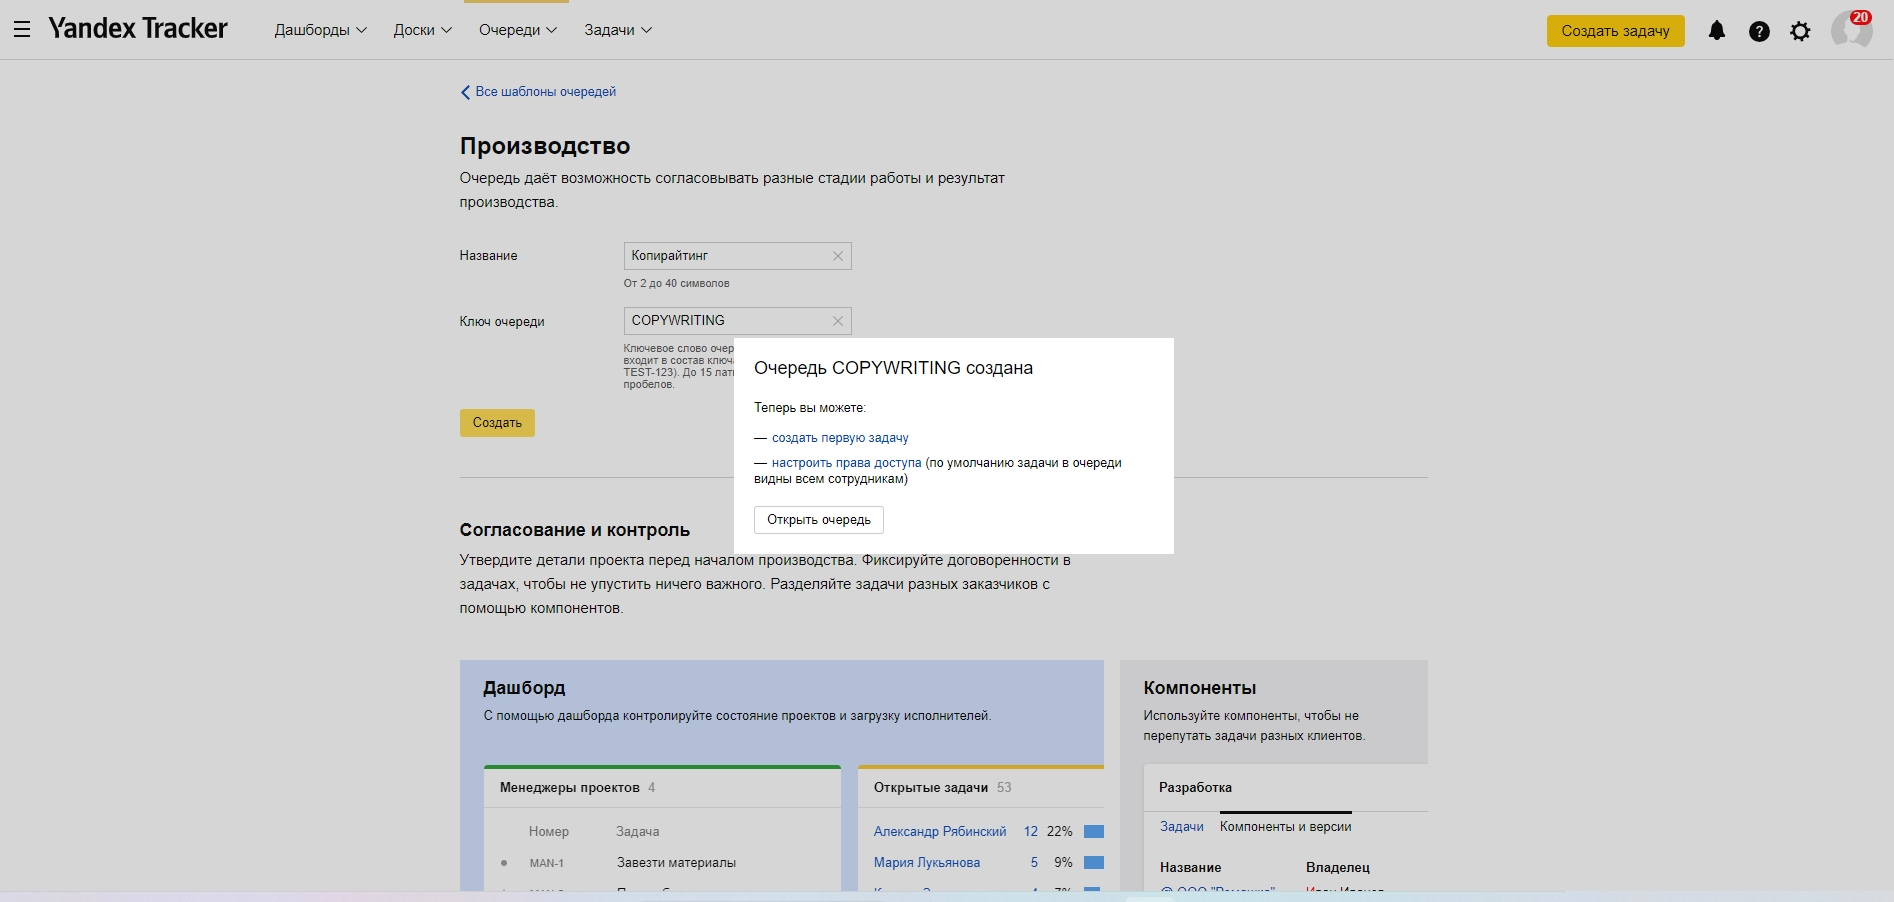Click the Владелец column header

[1338, 868]
